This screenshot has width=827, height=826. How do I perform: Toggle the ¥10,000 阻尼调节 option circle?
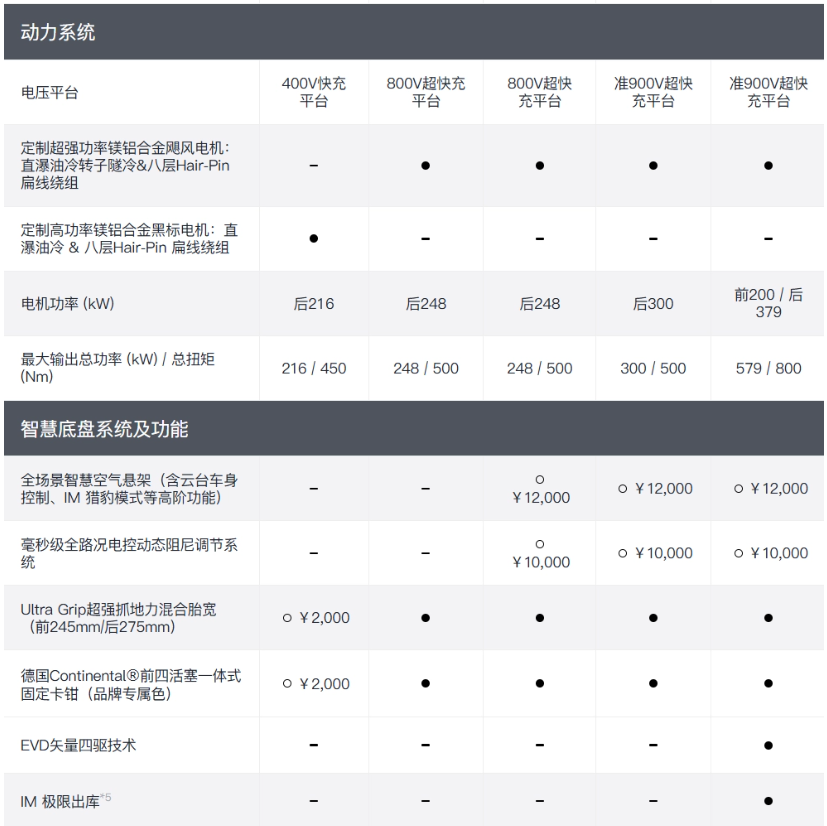point(540,545)
